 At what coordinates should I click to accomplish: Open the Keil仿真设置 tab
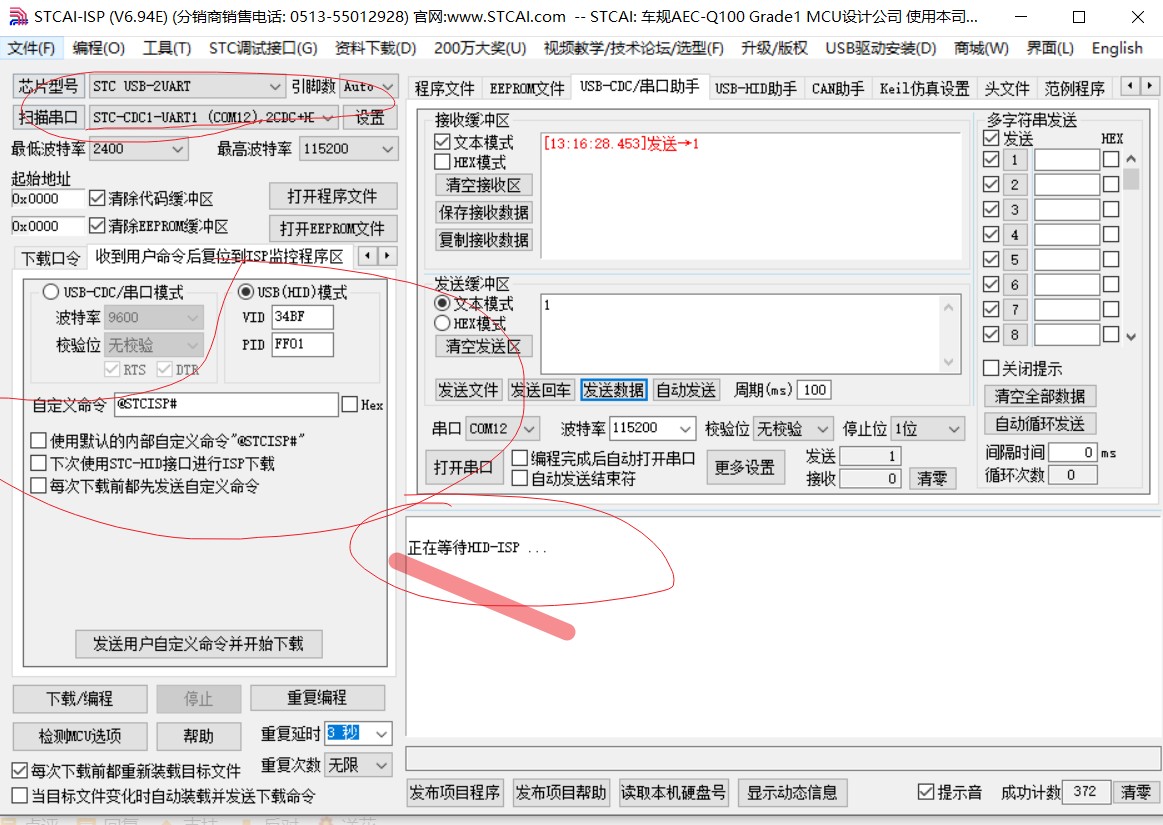pos(924,88)
